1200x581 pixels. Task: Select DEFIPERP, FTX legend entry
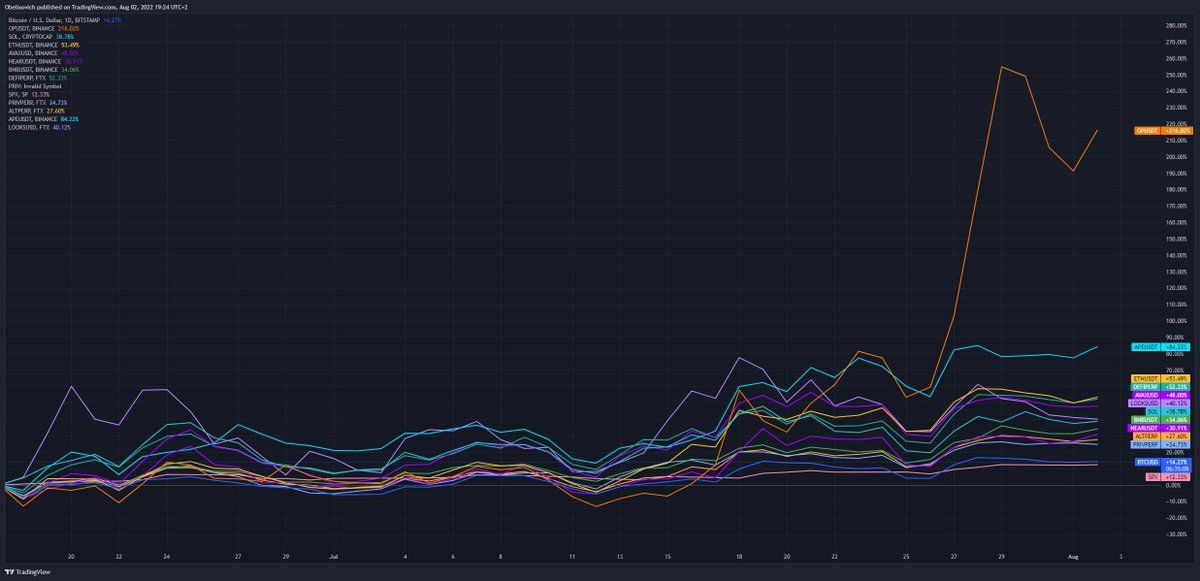coord(37,78)
